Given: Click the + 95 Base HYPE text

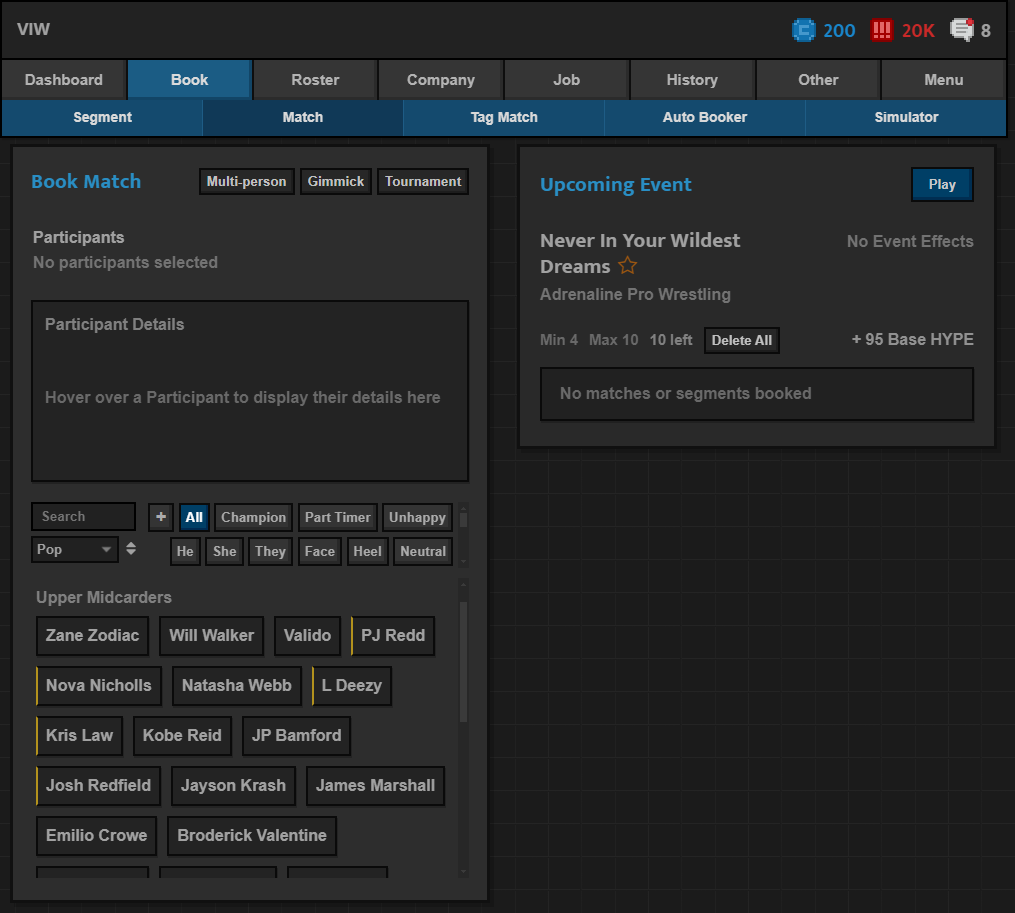Looking at the screenshot, I should [912, 339].
